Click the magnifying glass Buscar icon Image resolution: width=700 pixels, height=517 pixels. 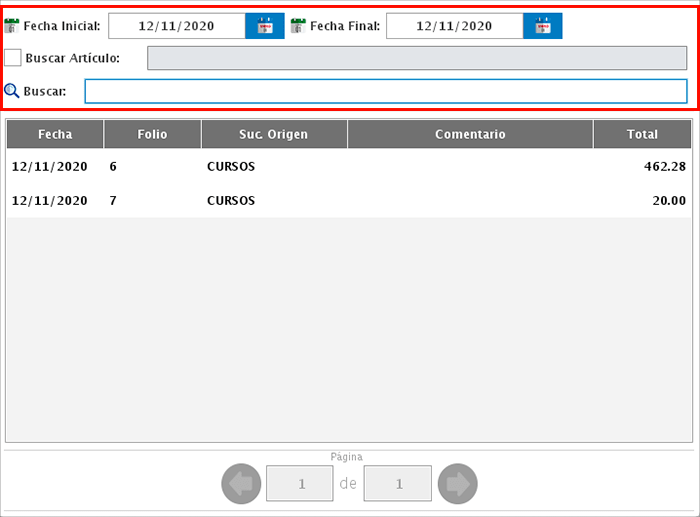(x=12, y=91)
